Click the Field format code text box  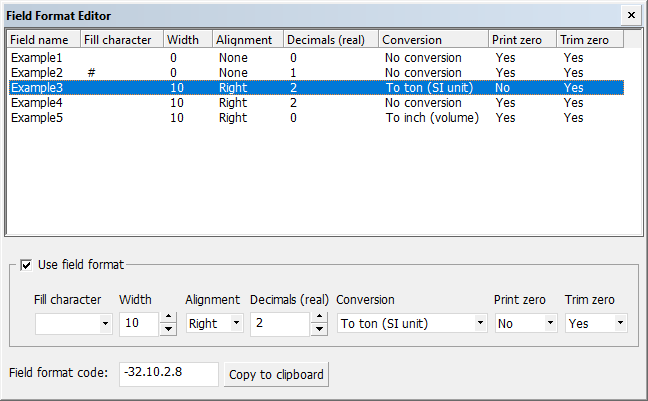pos(168,374)
